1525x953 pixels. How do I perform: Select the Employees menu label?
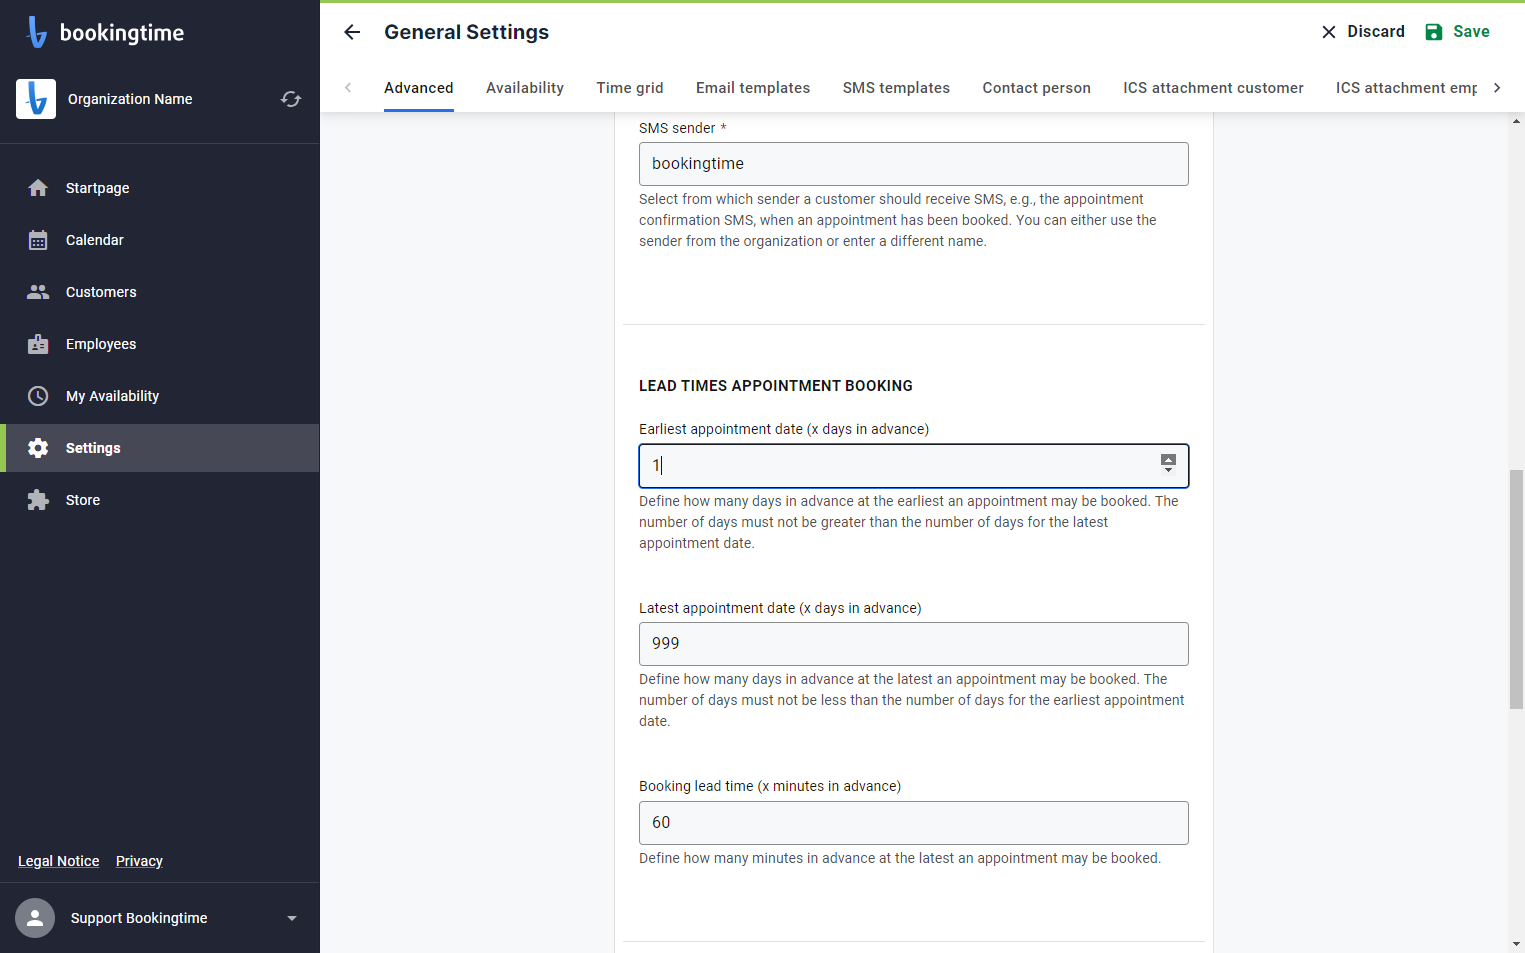[x=101, y=344]
